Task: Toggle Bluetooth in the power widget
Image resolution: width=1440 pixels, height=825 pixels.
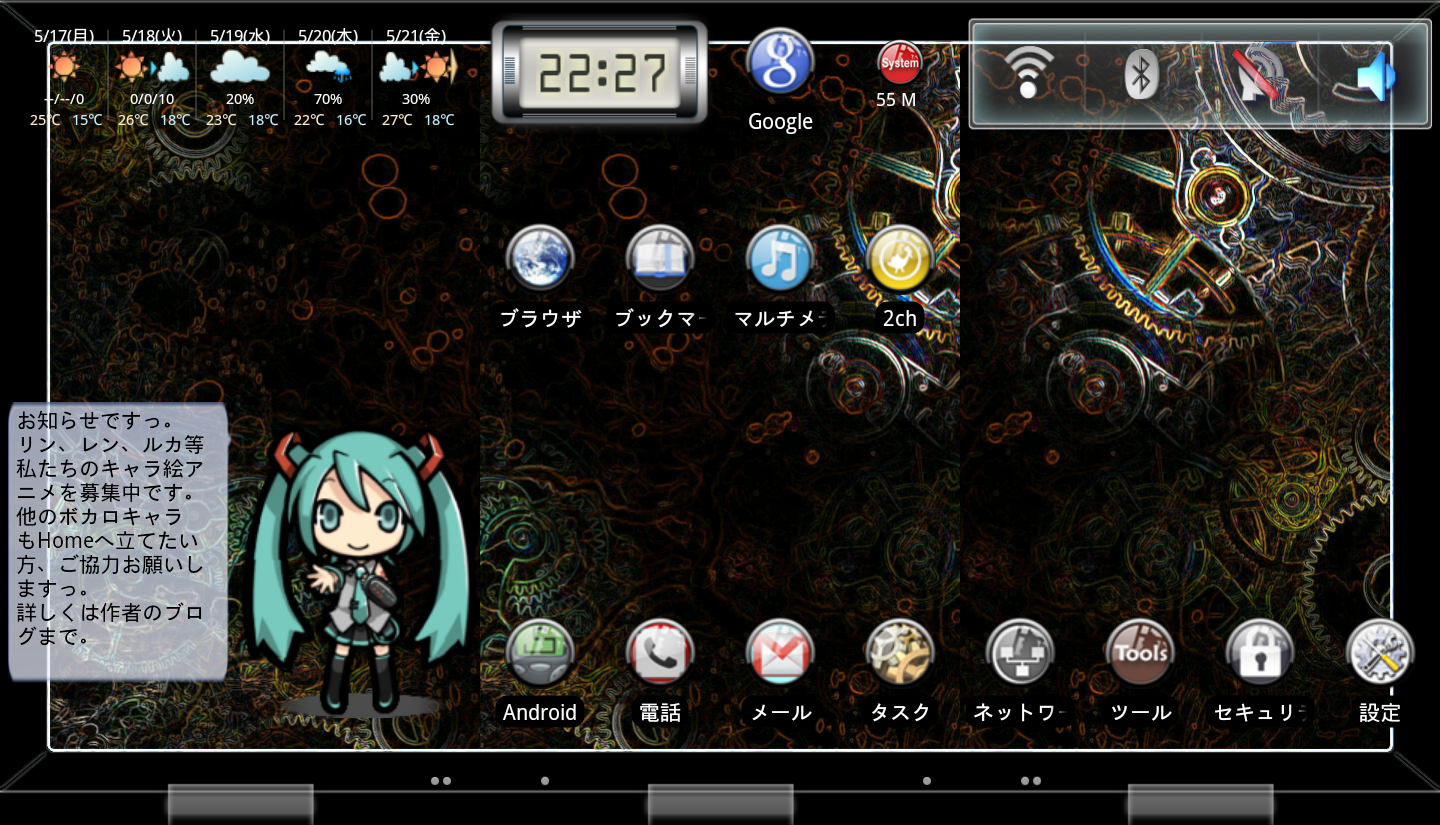Action: coord(1142,74)
